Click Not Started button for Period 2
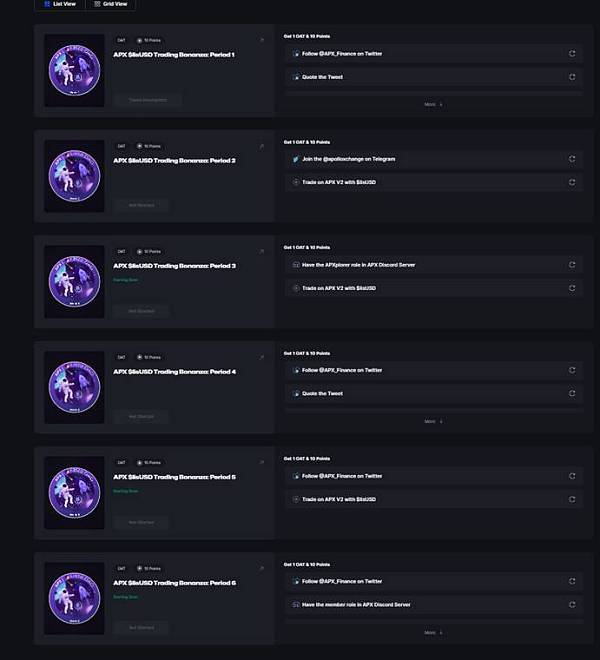This screenshot has width=600, height=660. click(x=141, y=205)
